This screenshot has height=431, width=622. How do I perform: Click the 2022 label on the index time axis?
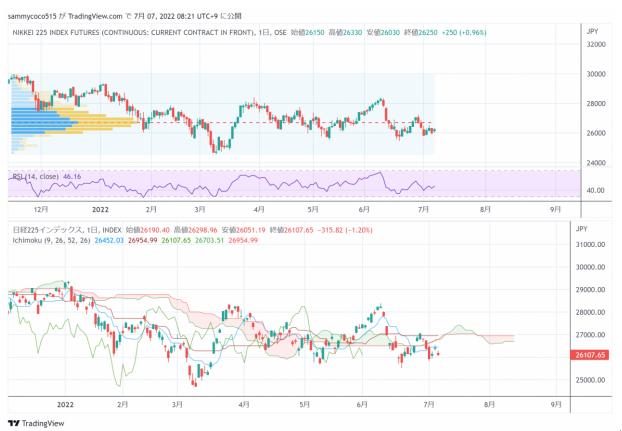tap(65, 404)
